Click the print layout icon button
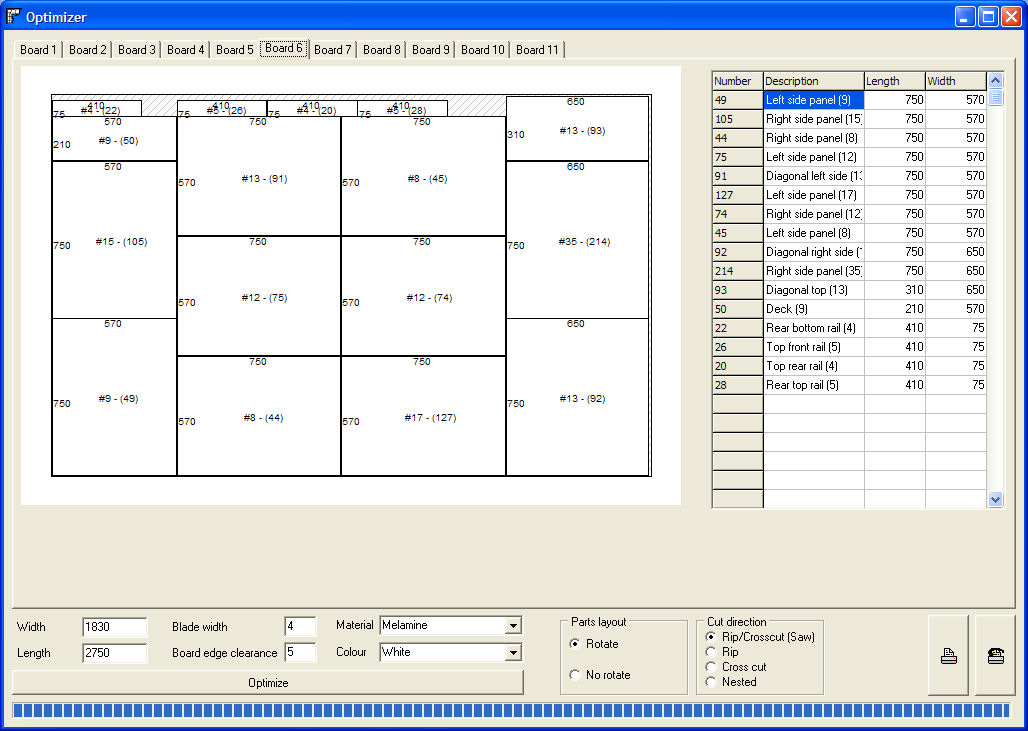Screen dimensions: 1028x731 point(948,655)
